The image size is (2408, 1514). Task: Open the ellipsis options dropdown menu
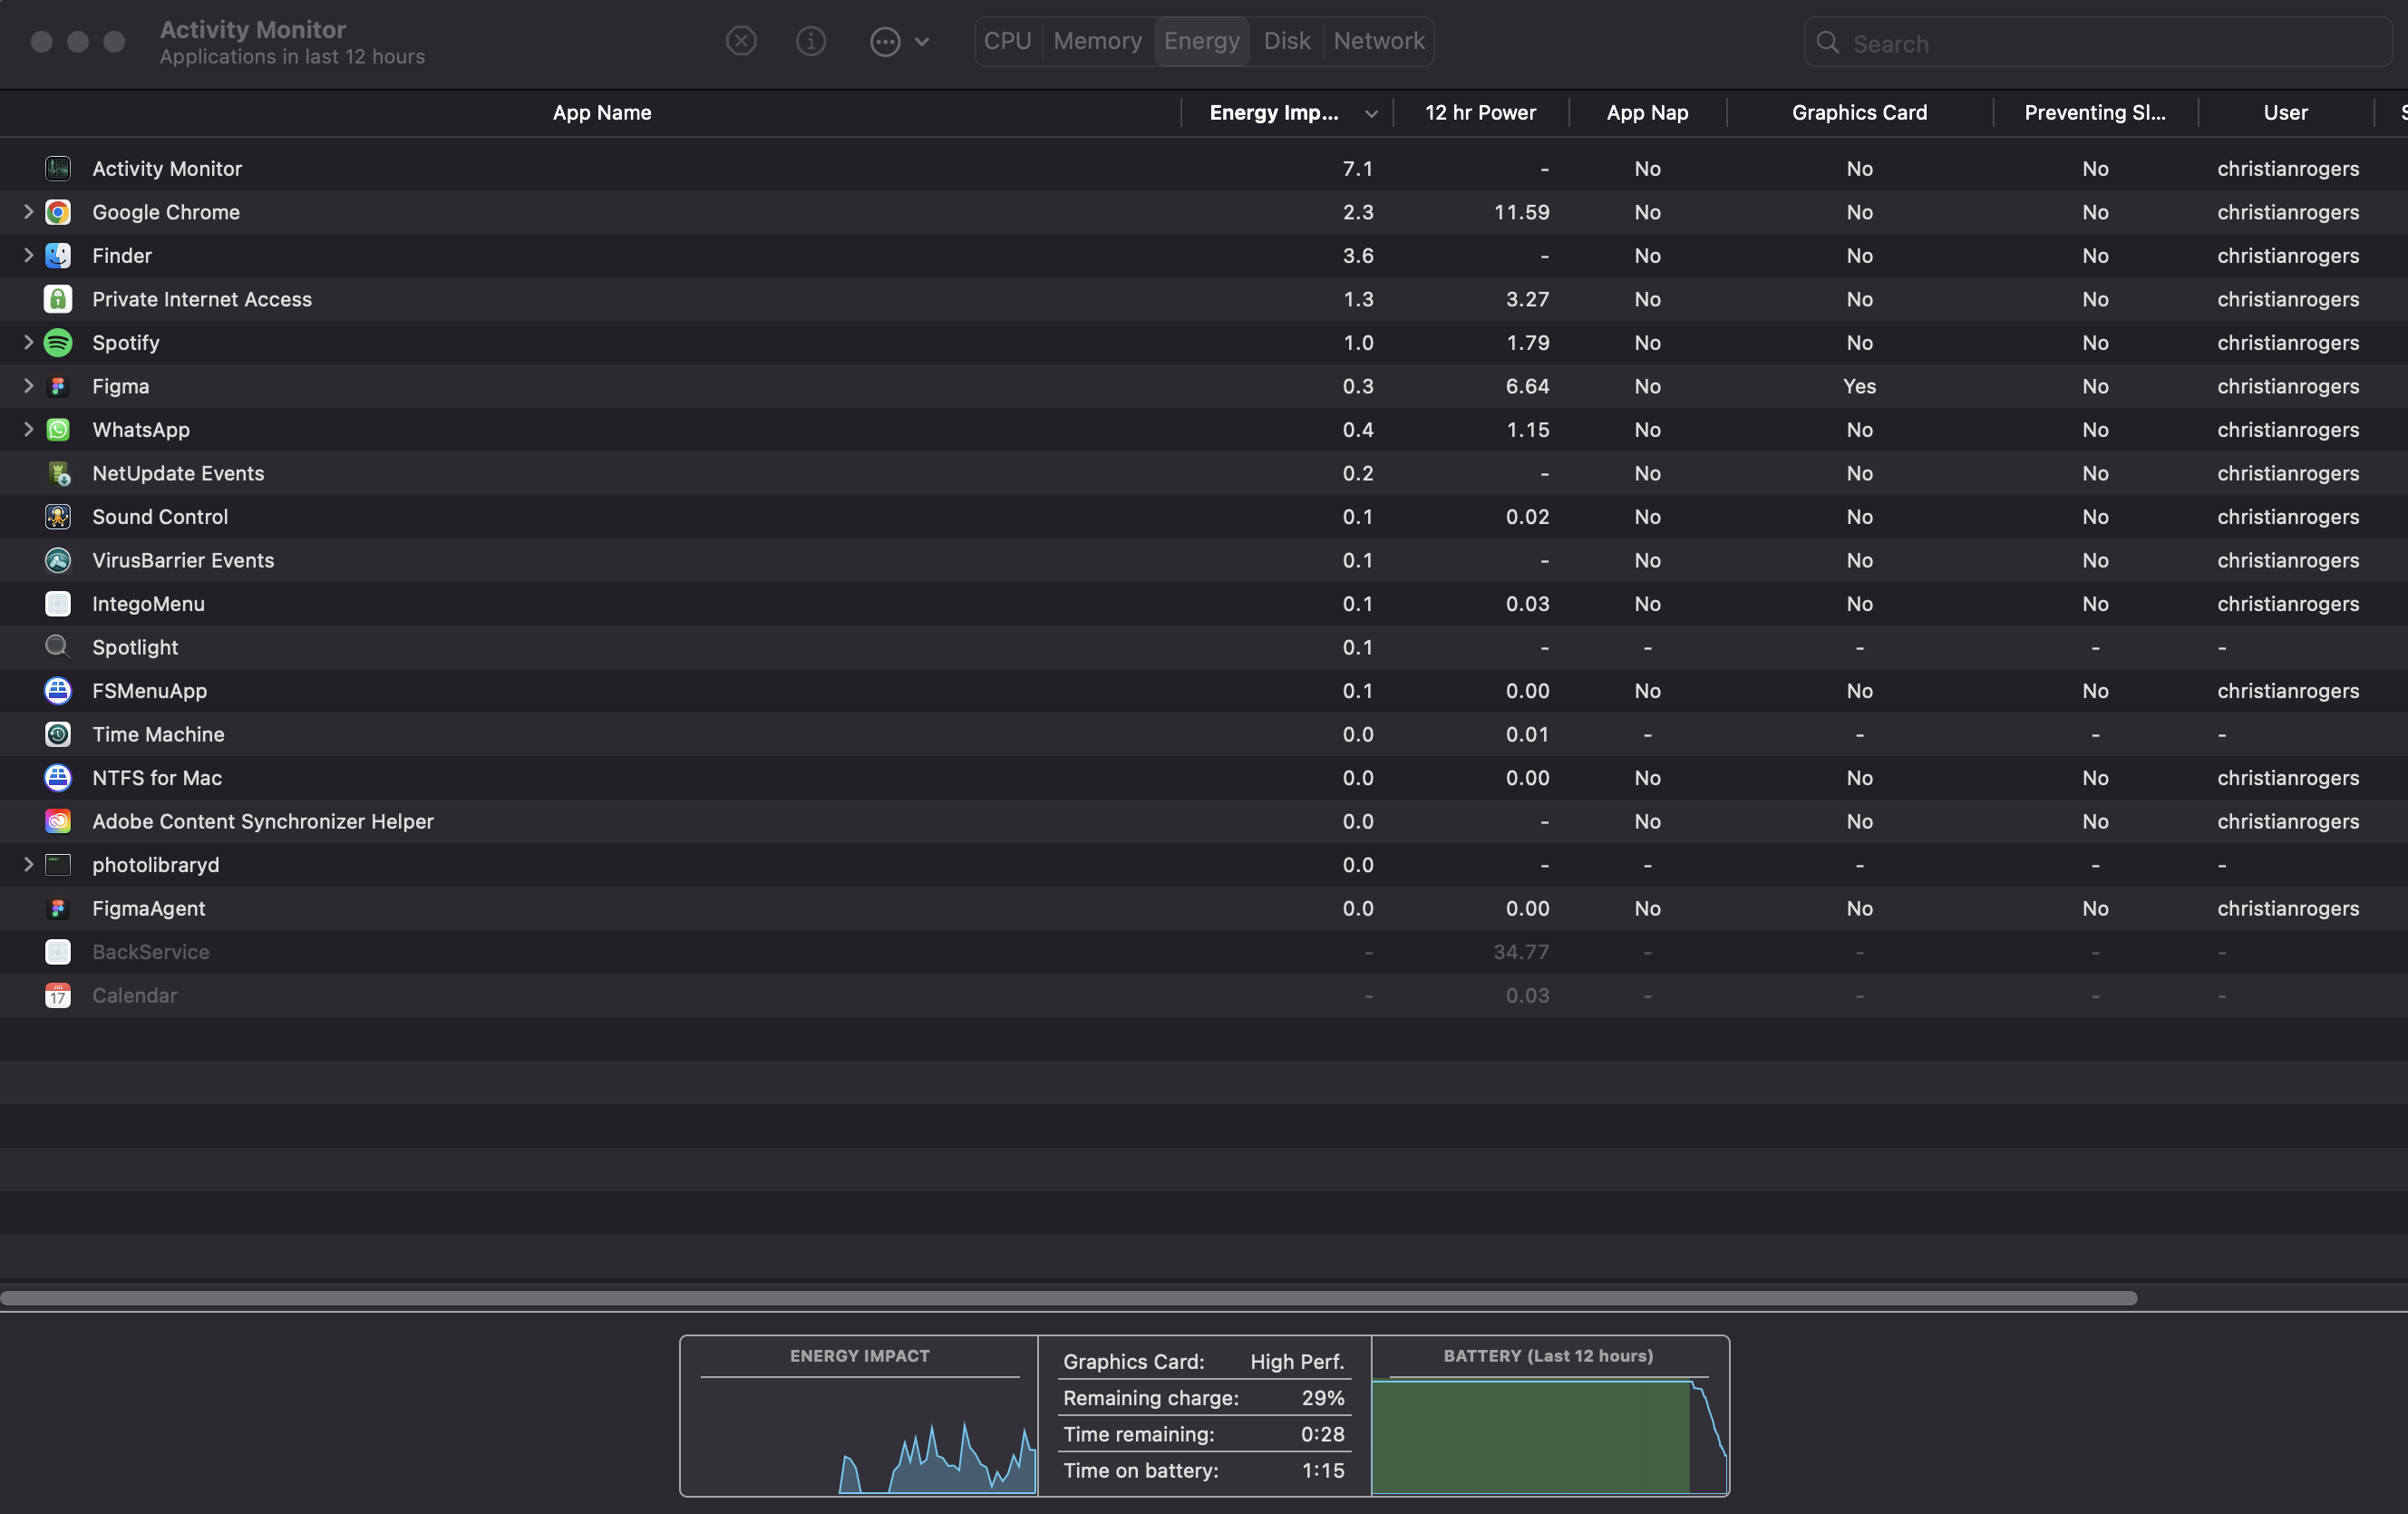(x=898, y=41)
